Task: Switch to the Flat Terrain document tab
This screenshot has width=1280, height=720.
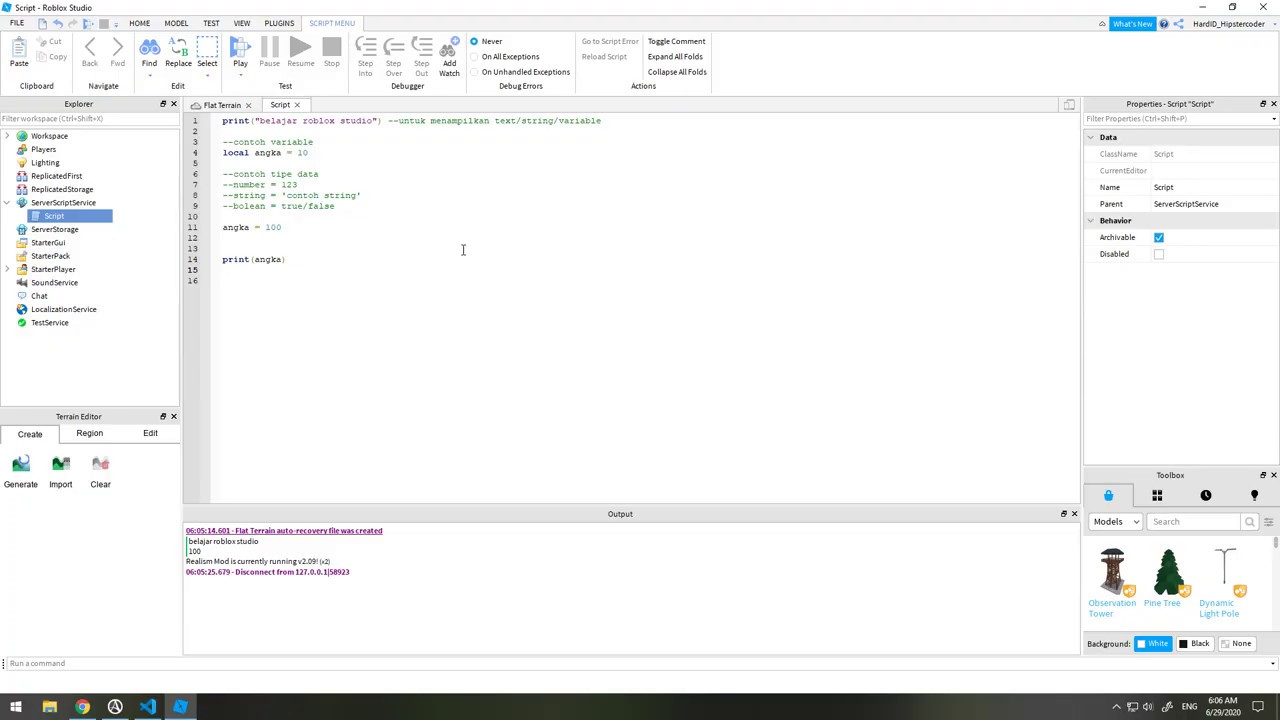Action: (222, 105)
